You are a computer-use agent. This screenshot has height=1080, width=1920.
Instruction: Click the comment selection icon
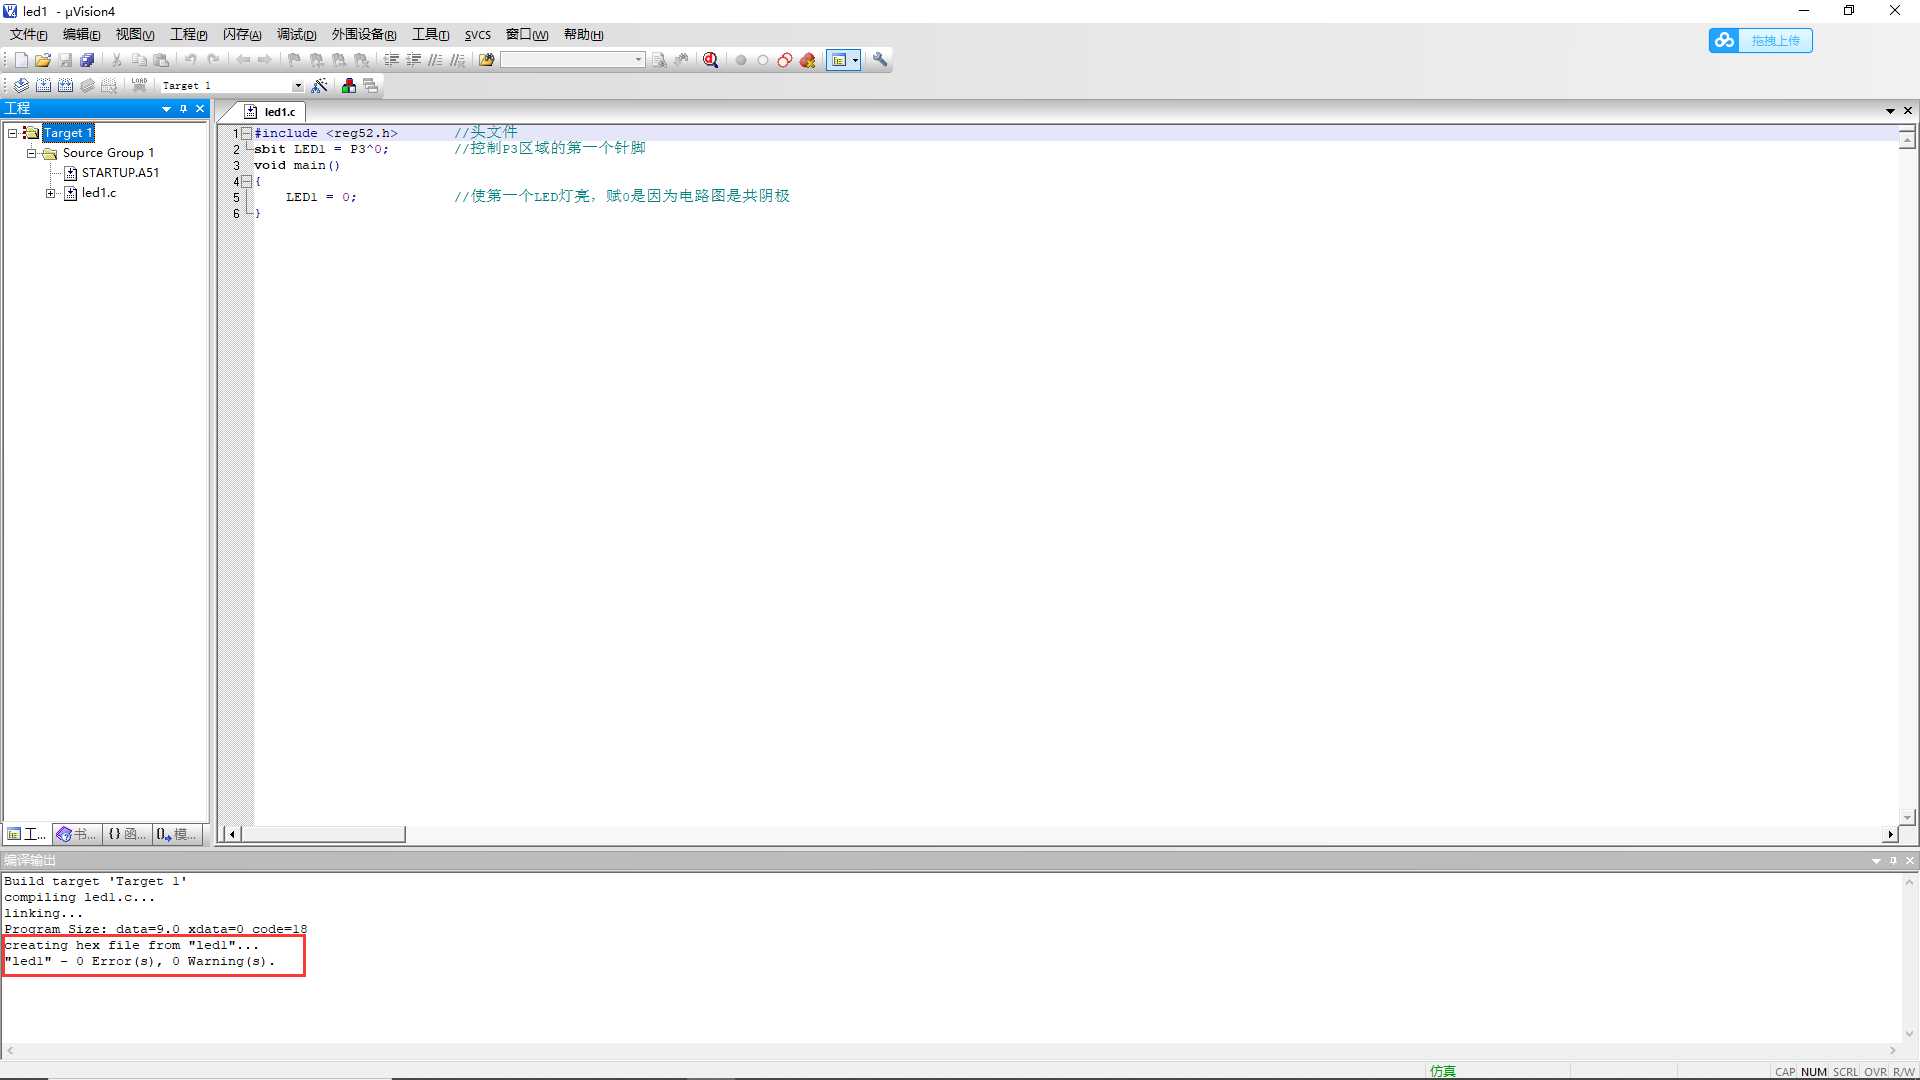click(435, 60)
